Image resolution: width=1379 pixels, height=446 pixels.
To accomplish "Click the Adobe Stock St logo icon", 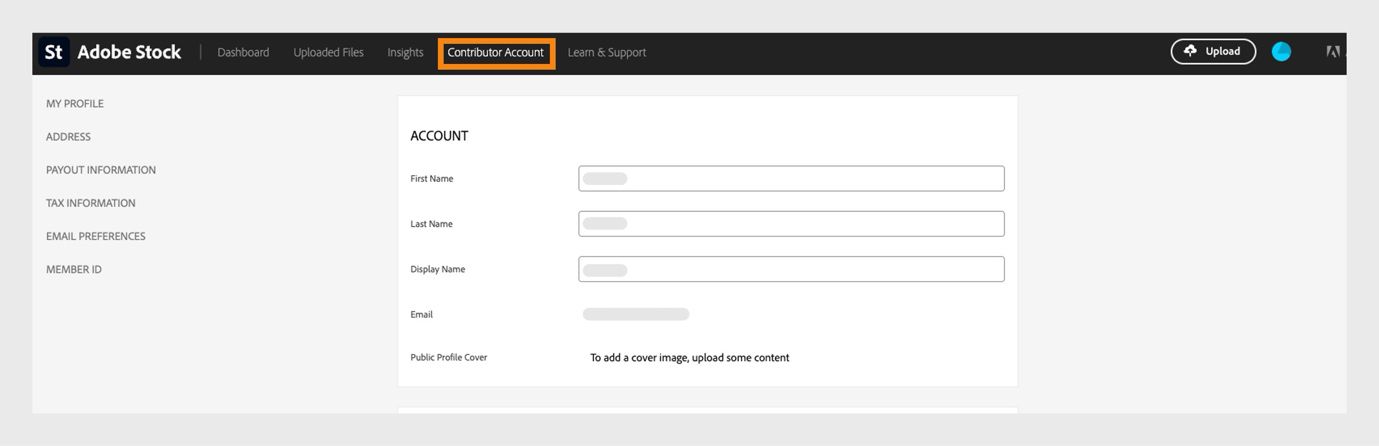I will pos(54,52).
